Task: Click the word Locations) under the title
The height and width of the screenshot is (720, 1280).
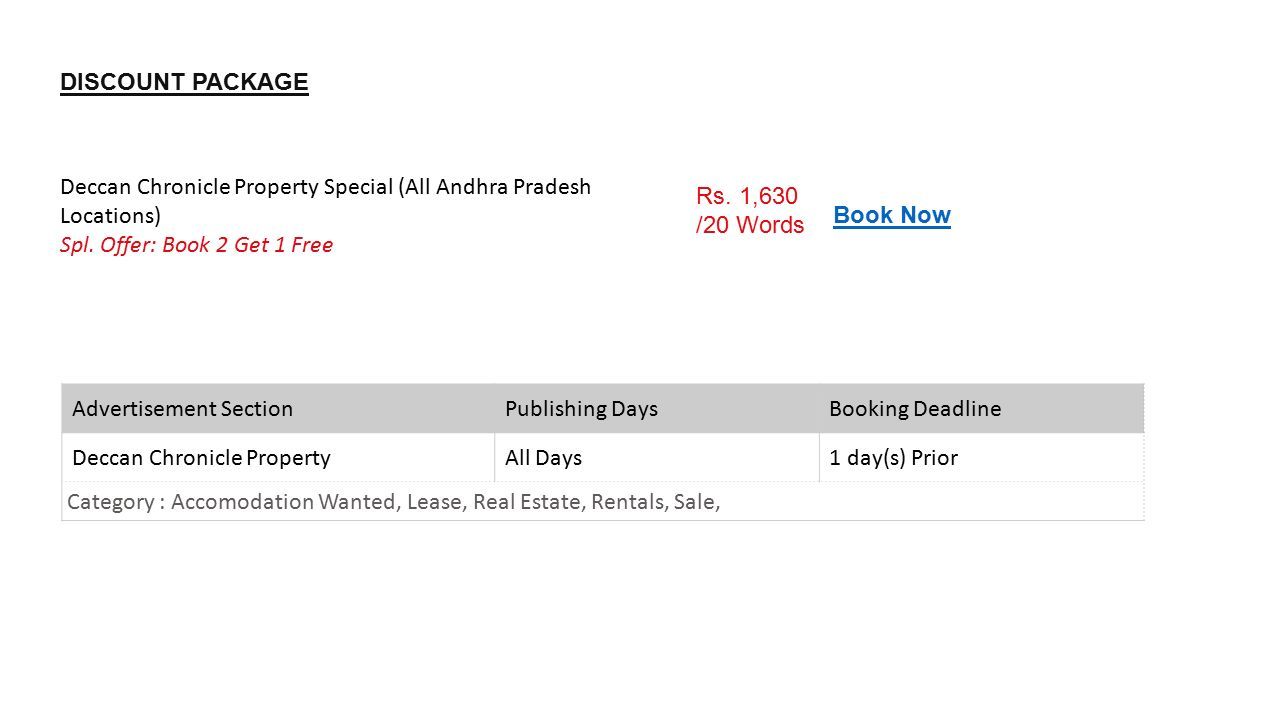Action: point(110,216)
